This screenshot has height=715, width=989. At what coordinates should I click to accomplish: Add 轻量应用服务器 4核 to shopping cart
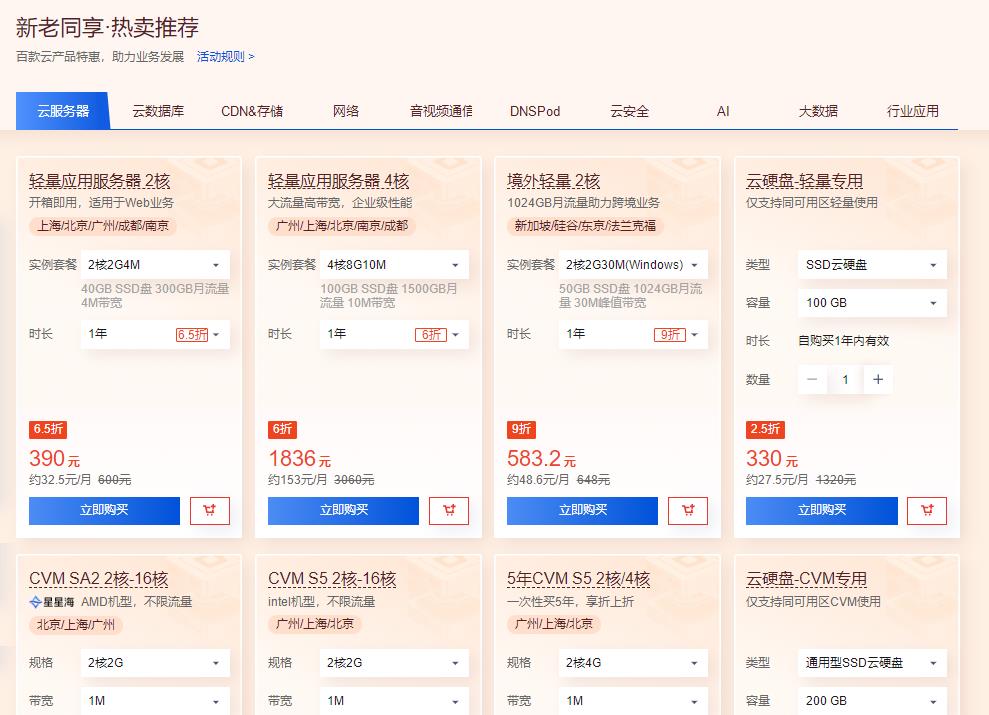(448, 511)
